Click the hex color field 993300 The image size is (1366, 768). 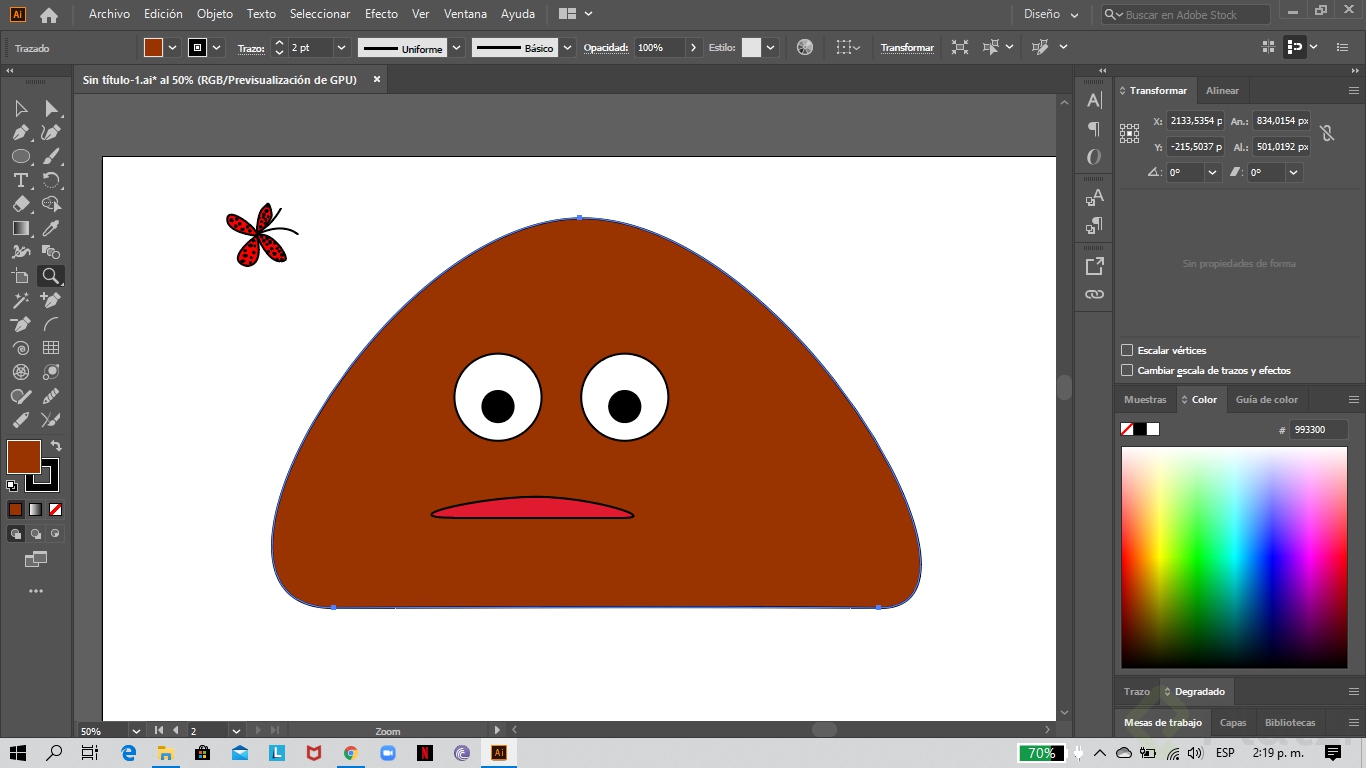coord(1318,429)
